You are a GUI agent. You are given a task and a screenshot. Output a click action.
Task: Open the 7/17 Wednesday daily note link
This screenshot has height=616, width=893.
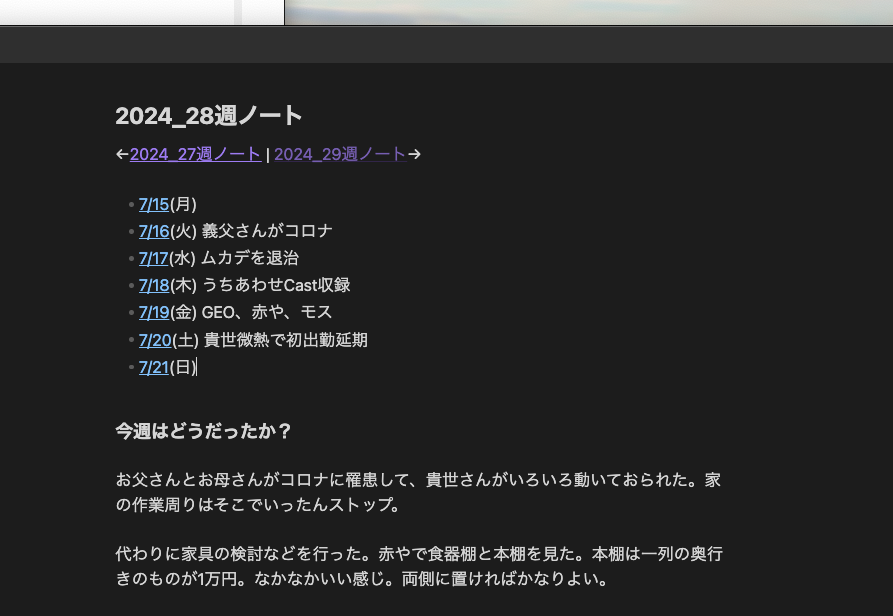coord(153,258)
